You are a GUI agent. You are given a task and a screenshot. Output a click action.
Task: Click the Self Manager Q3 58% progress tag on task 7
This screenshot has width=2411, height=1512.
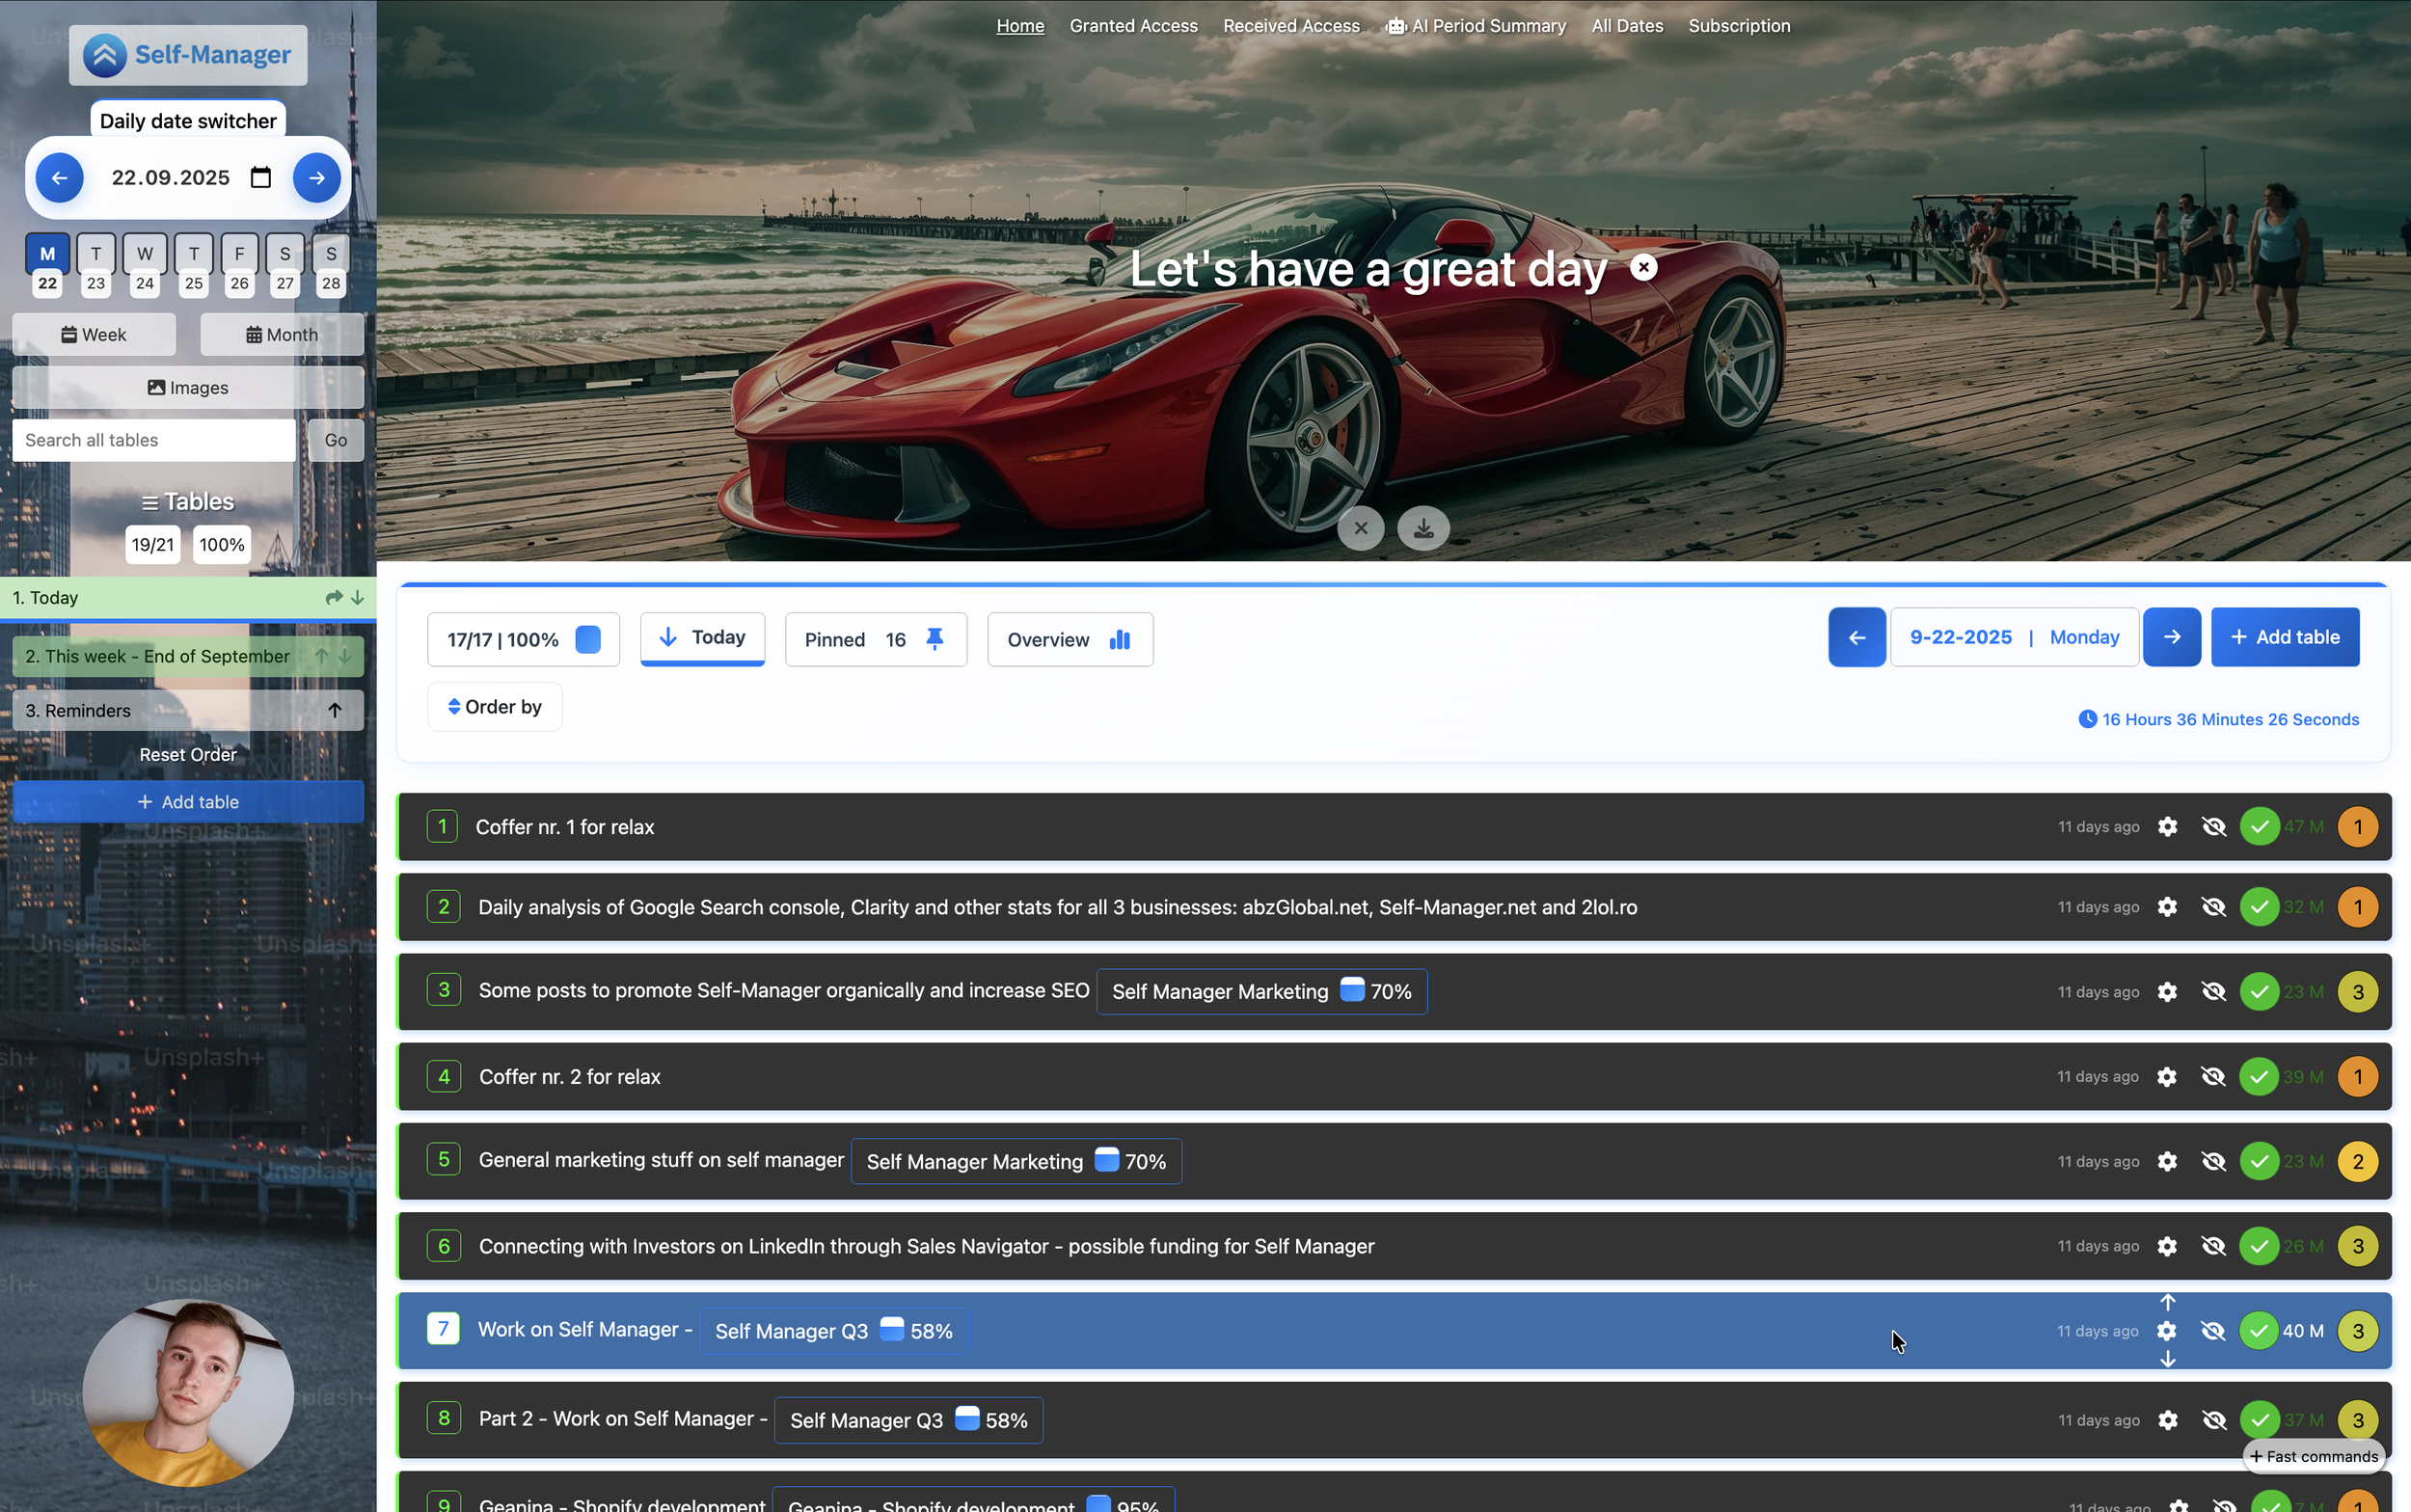[833, 1331]
